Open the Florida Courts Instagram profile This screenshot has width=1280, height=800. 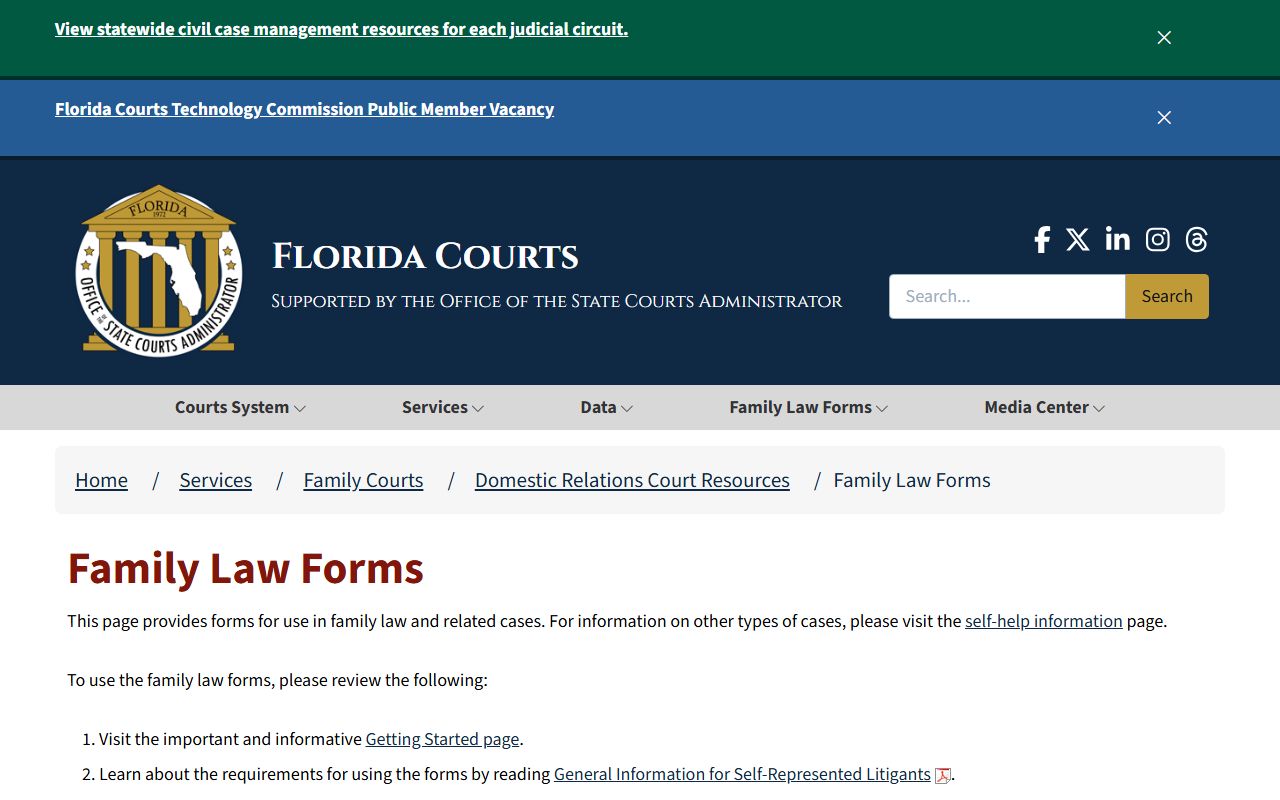click(x=1158, y=240)
